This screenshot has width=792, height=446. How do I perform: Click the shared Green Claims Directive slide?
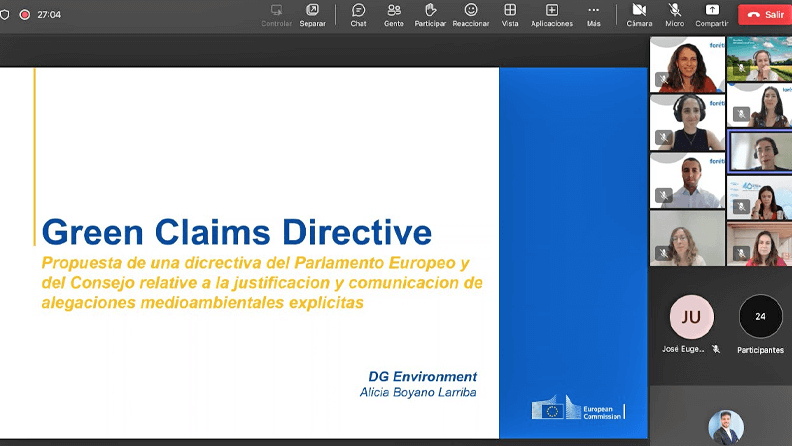323,253
